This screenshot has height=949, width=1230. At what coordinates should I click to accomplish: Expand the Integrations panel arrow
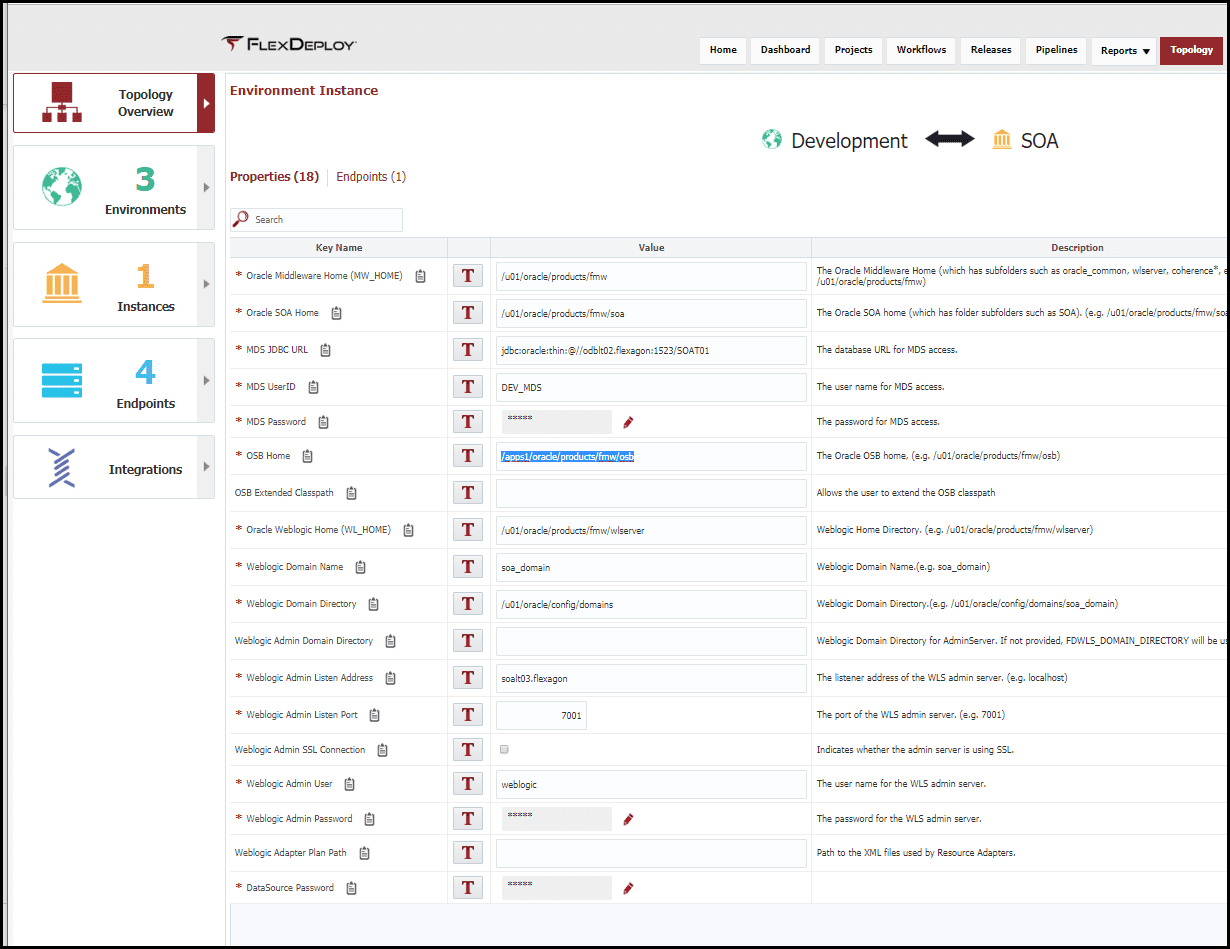[x=206, y=467]
